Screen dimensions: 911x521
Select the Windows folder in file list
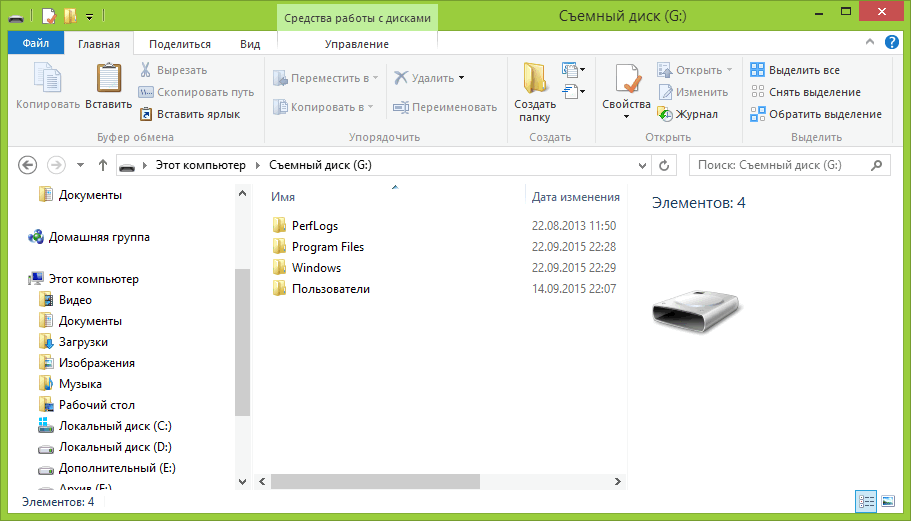click(x=316, y=268)
